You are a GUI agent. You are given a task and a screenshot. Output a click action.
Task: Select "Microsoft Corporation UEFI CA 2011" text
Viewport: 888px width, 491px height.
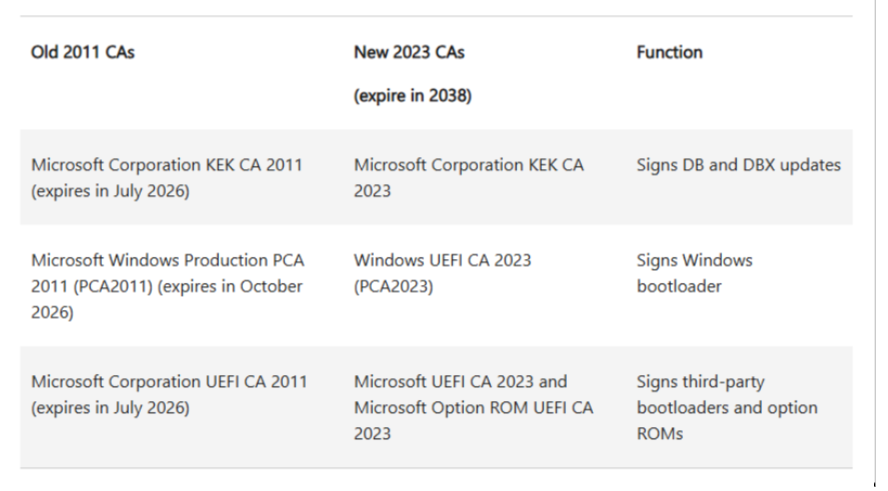pyautogui.click(x=169, y=382)
